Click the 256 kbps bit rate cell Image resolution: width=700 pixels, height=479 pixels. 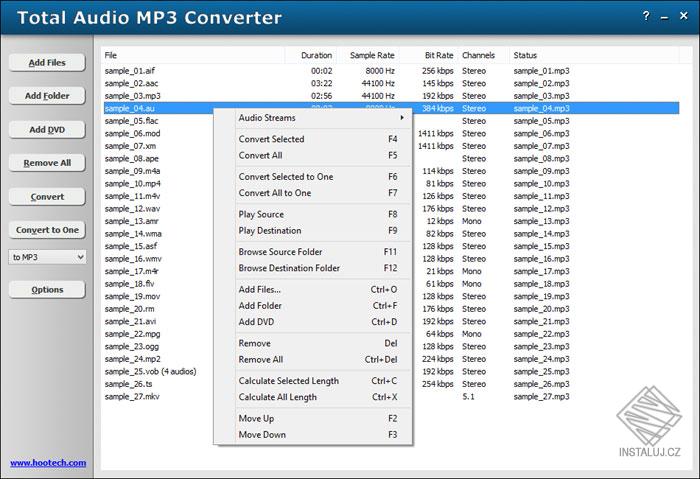pos(438,71)
